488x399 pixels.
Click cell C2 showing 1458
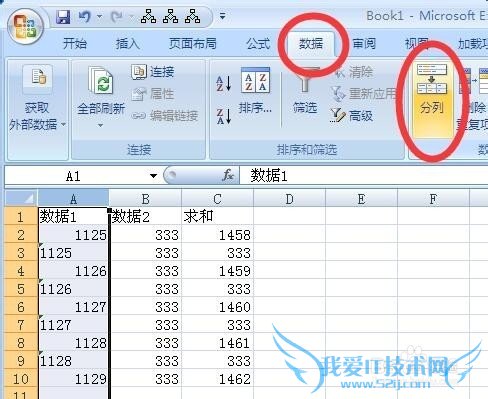click(217, 235)
